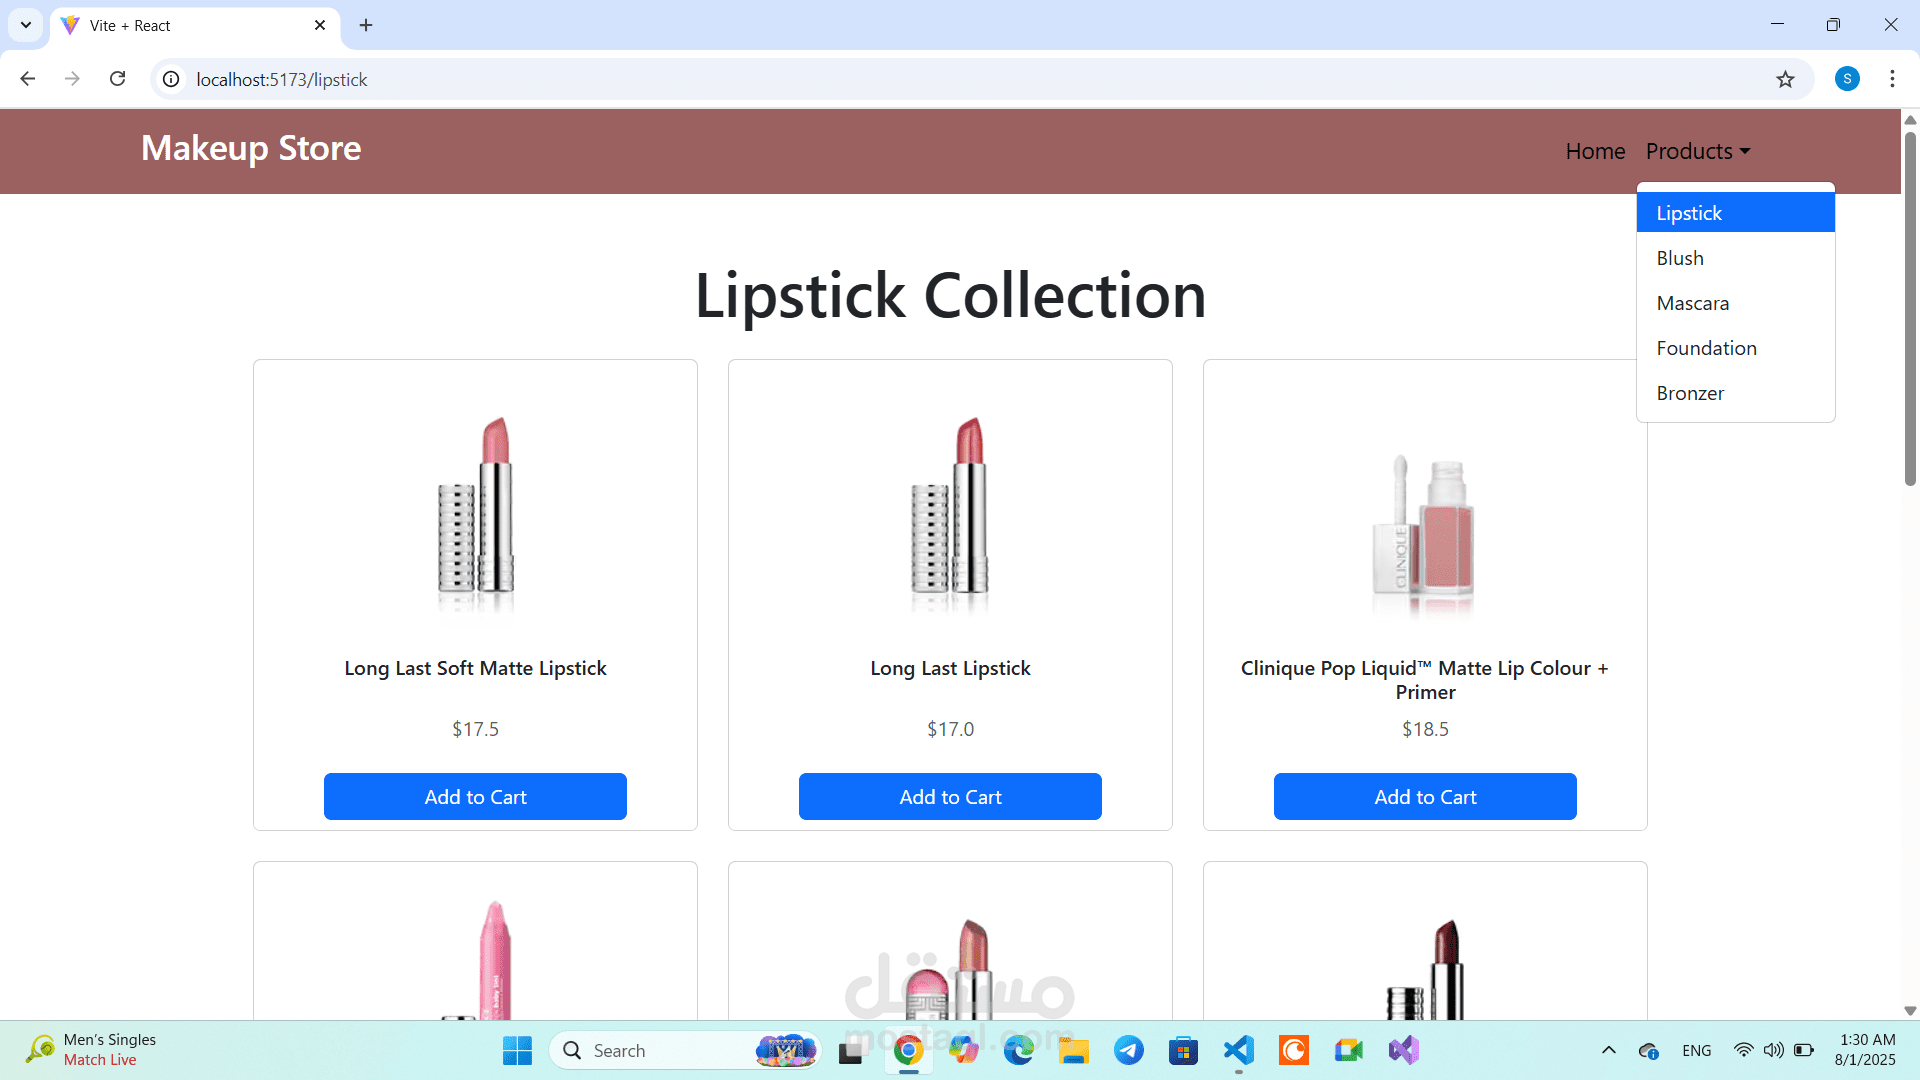Show hidden system tray icons chevron
The width and height of the screenshot is (1920, 1080).
point(1608,1050)
